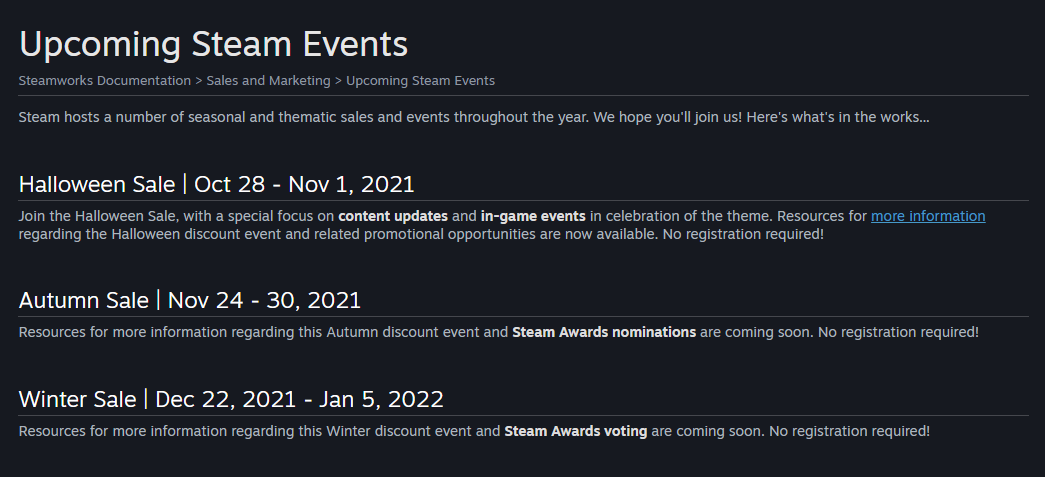Click the bold 'content updates' text

(x=393, y=217)
